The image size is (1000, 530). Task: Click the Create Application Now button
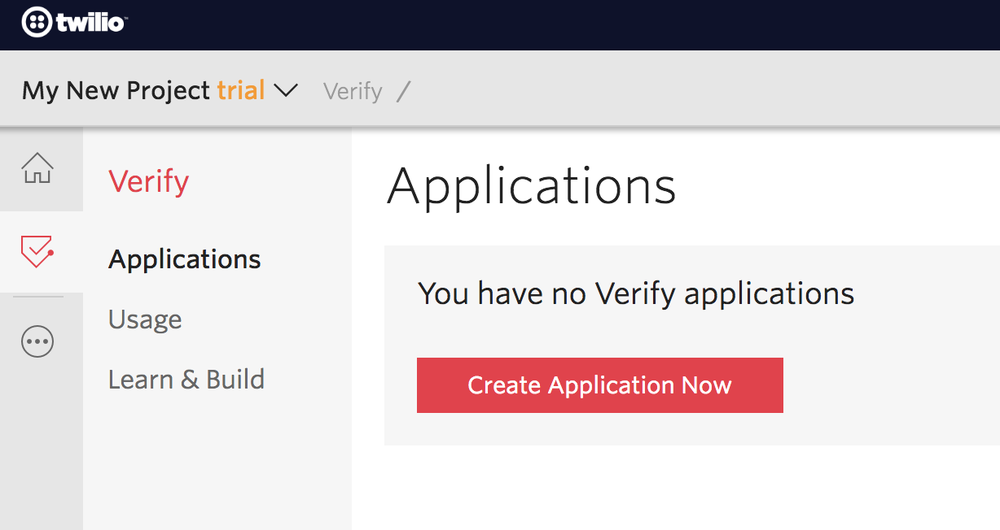click(x=600, y=385)
